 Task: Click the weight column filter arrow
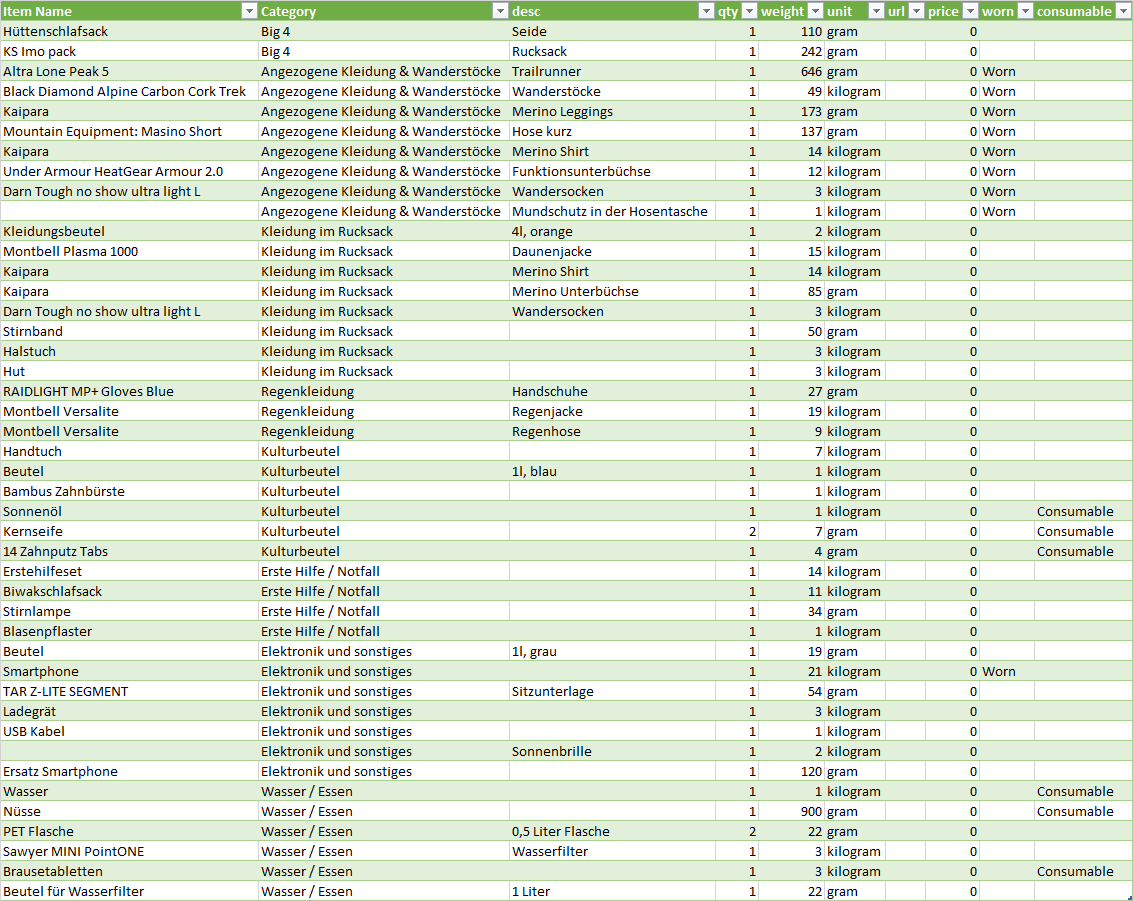[814, 11]
